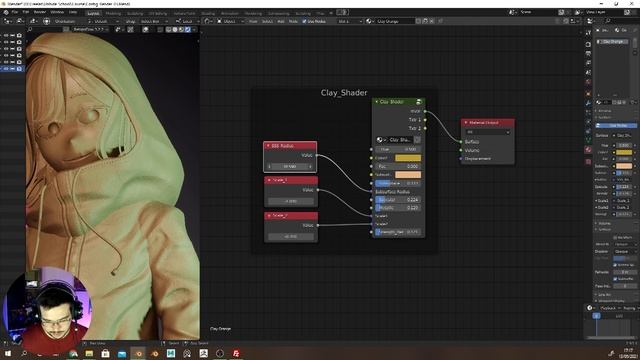Toggle the pin node tree icon
640x360 pixels.
point(440,21)
